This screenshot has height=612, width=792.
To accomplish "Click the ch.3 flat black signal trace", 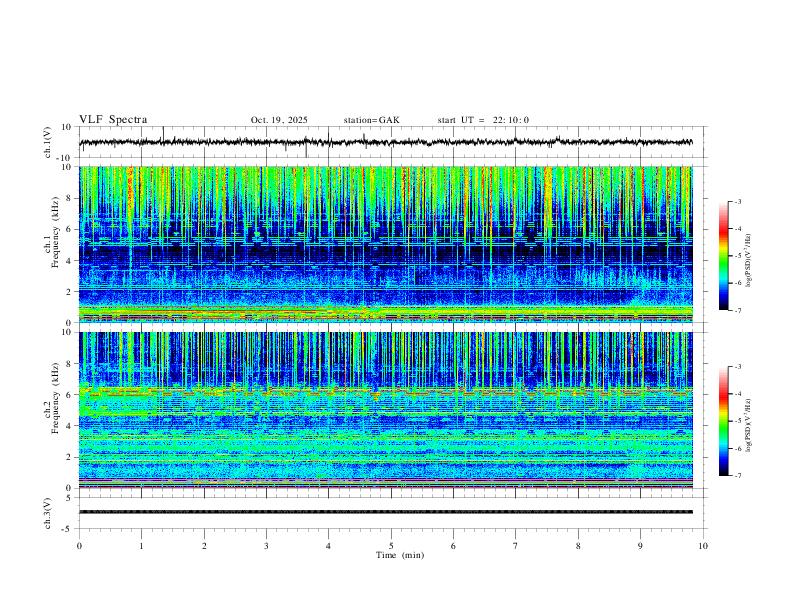I will pyautogui.click(x=386, y=512).
